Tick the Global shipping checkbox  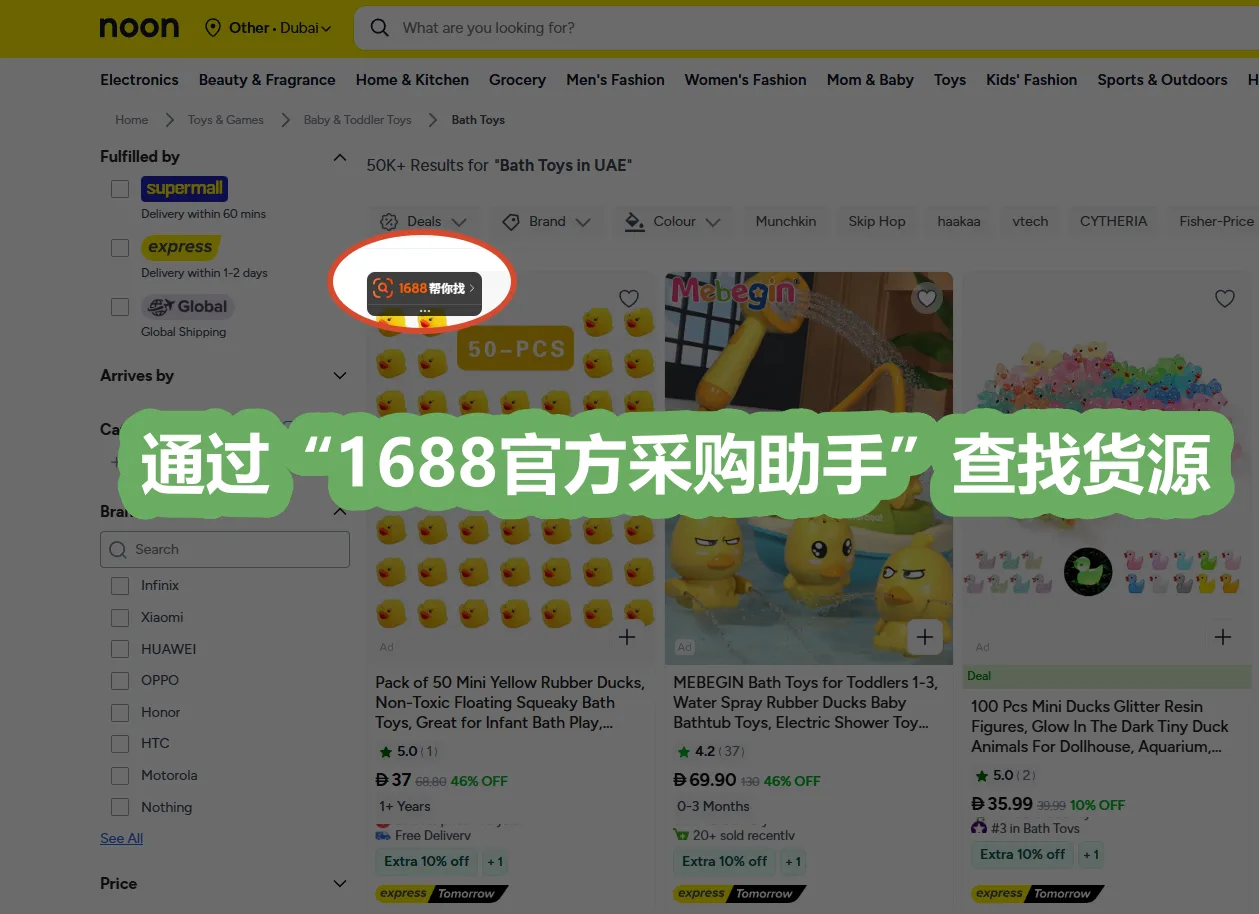120,307
